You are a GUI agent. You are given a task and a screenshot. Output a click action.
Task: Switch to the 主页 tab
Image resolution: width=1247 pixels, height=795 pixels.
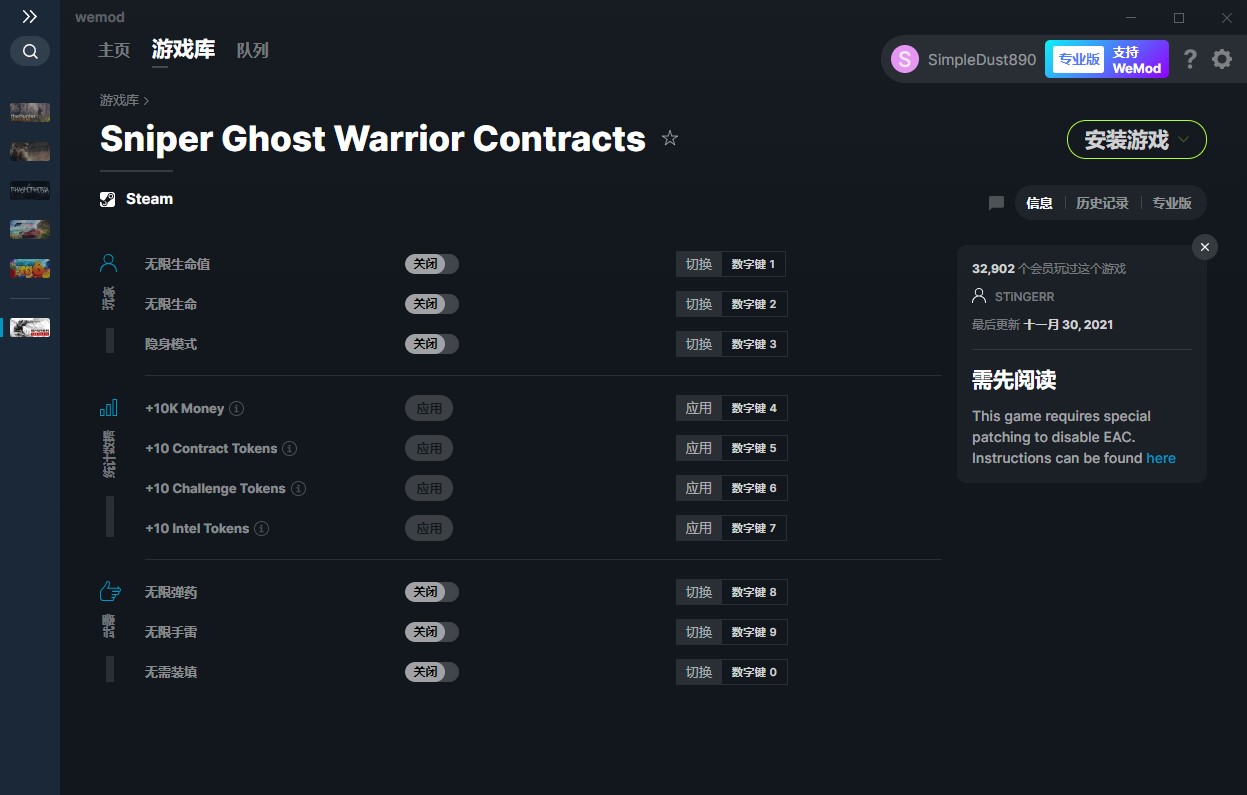(114, 50)
